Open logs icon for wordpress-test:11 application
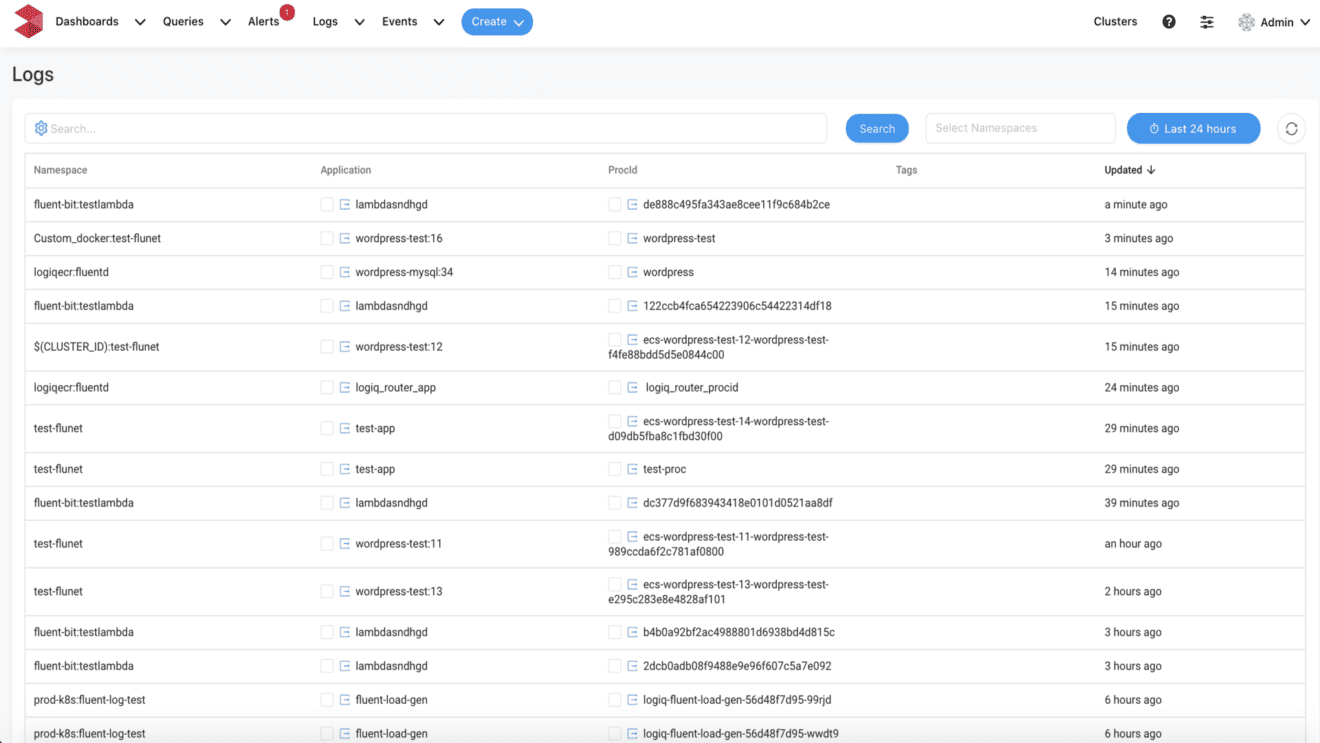This screenshot has width=1320, height=743. (345, 544)
